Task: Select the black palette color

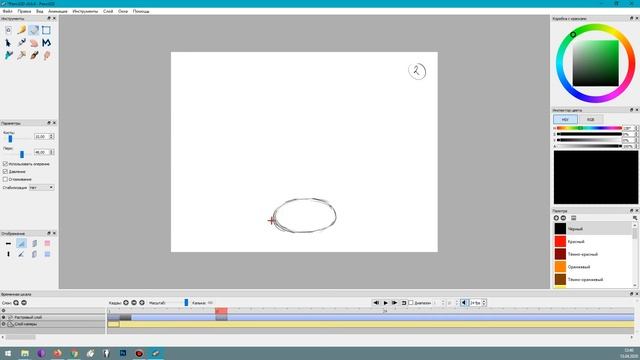Action: [593, 229]
